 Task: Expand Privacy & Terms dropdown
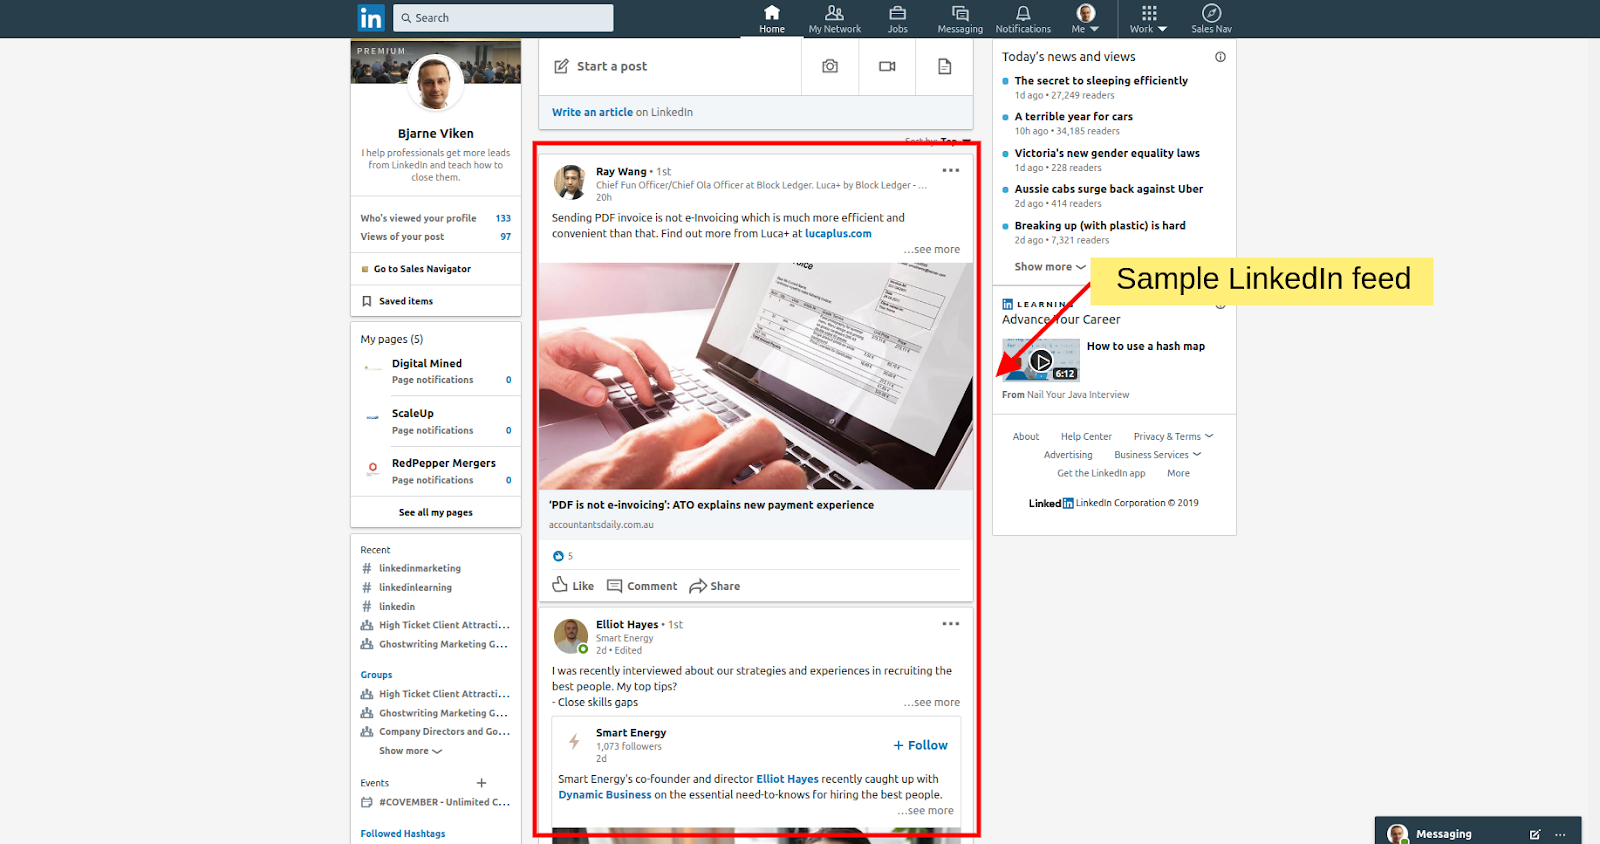1173,437
